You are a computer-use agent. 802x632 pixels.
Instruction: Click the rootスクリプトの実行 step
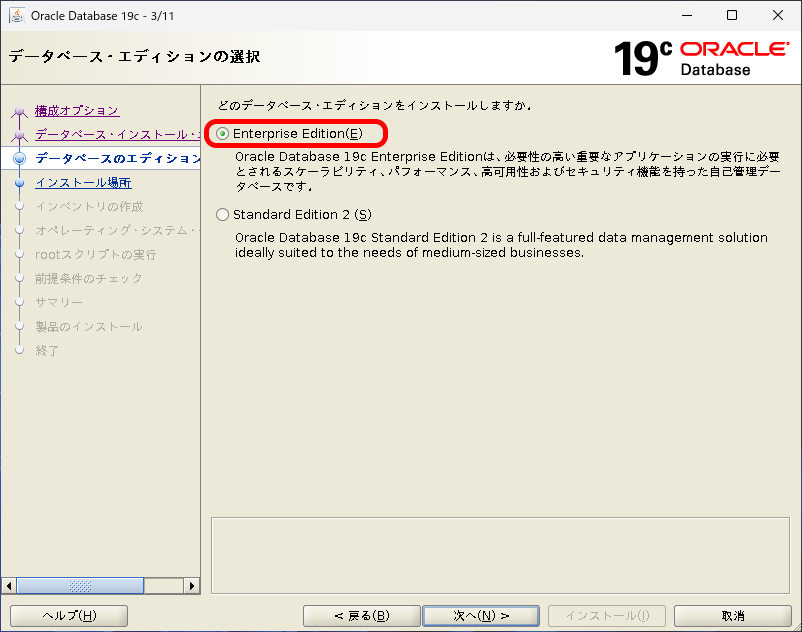[x=96, y=255]
